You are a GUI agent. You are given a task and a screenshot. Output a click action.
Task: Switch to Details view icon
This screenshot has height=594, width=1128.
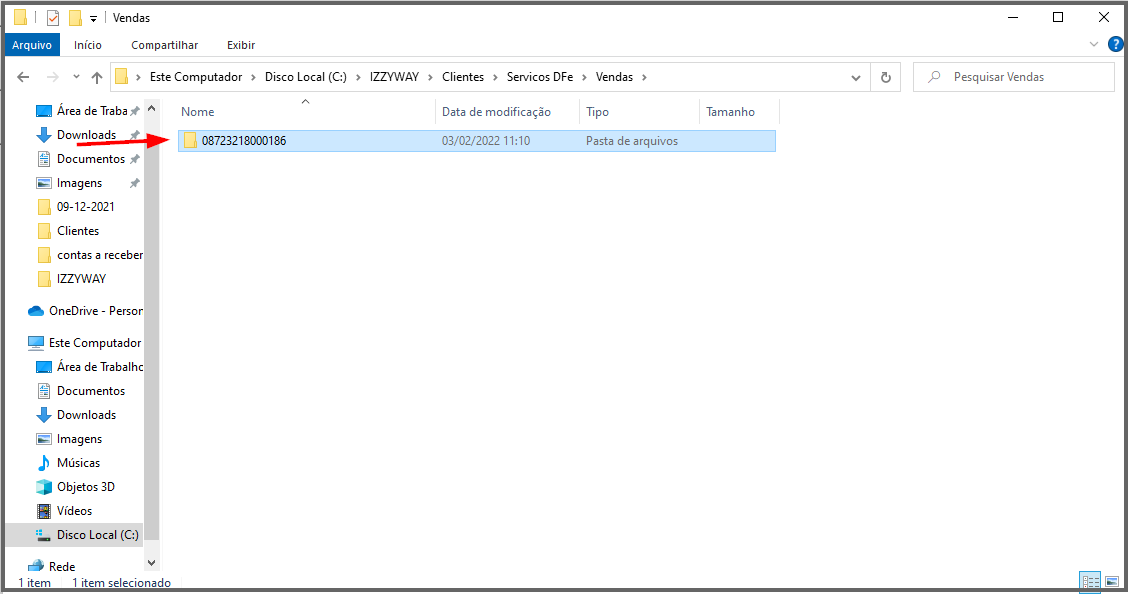click(x=1090, y=582)
